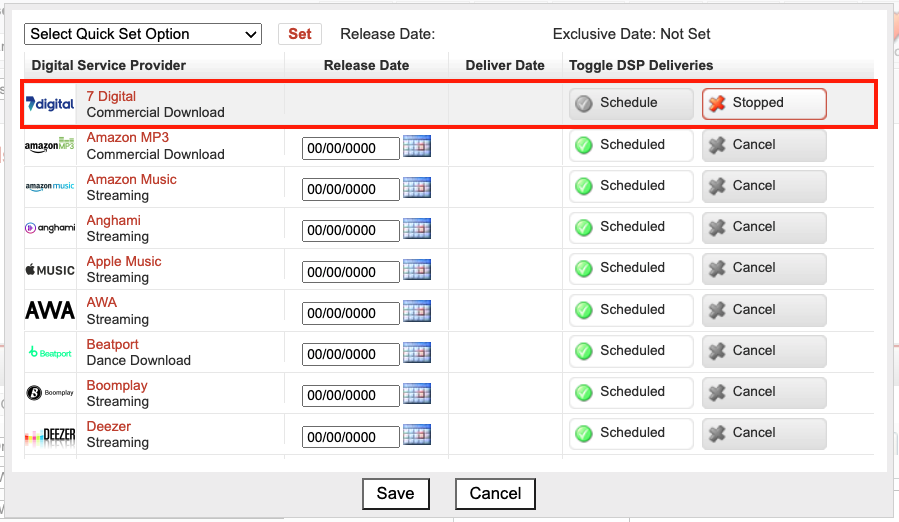Click the Digital Service Provider column header
Image resolution: width=899 pixels, height=522 pixels.
click(108, 65)
